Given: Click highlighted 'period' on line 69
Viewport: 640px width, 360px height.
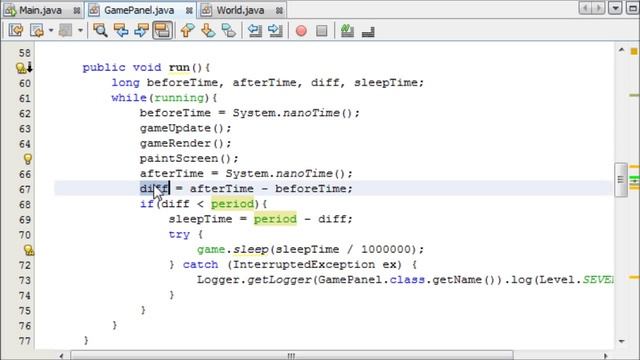Looking at the screenshot, I should [x=275, y=219].
